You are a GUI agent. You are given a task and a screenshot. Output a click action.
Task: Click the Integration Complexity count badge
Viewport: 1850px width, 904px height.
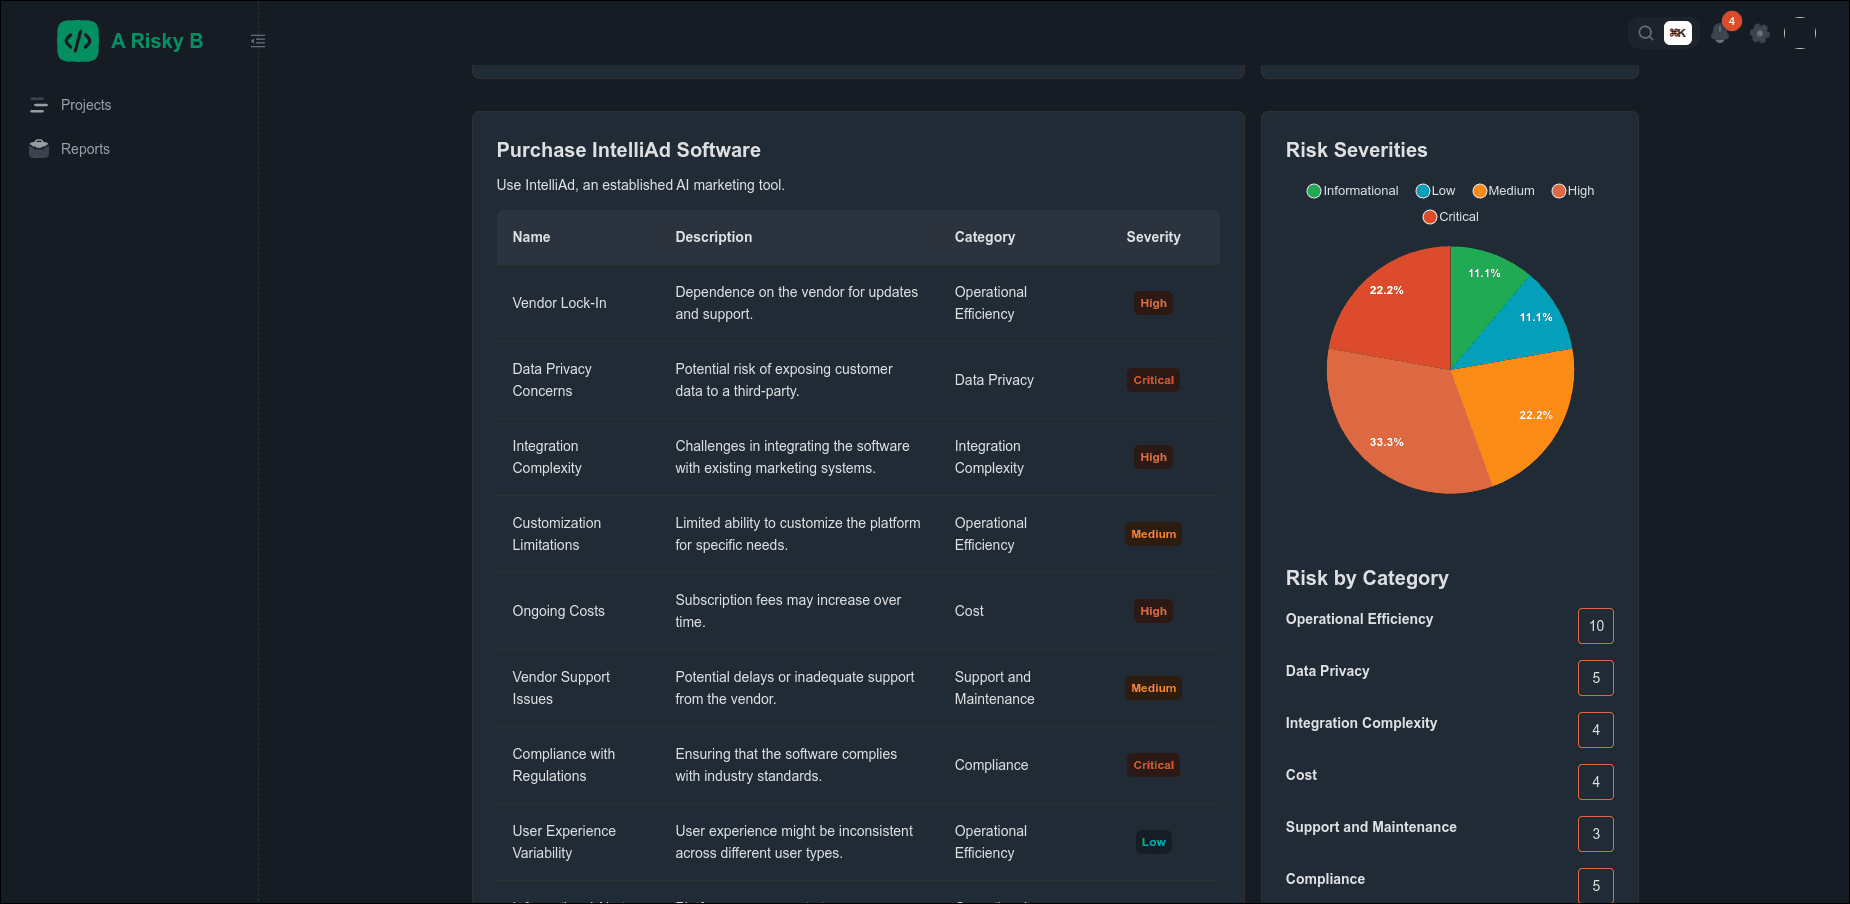tap(1596, 730)
